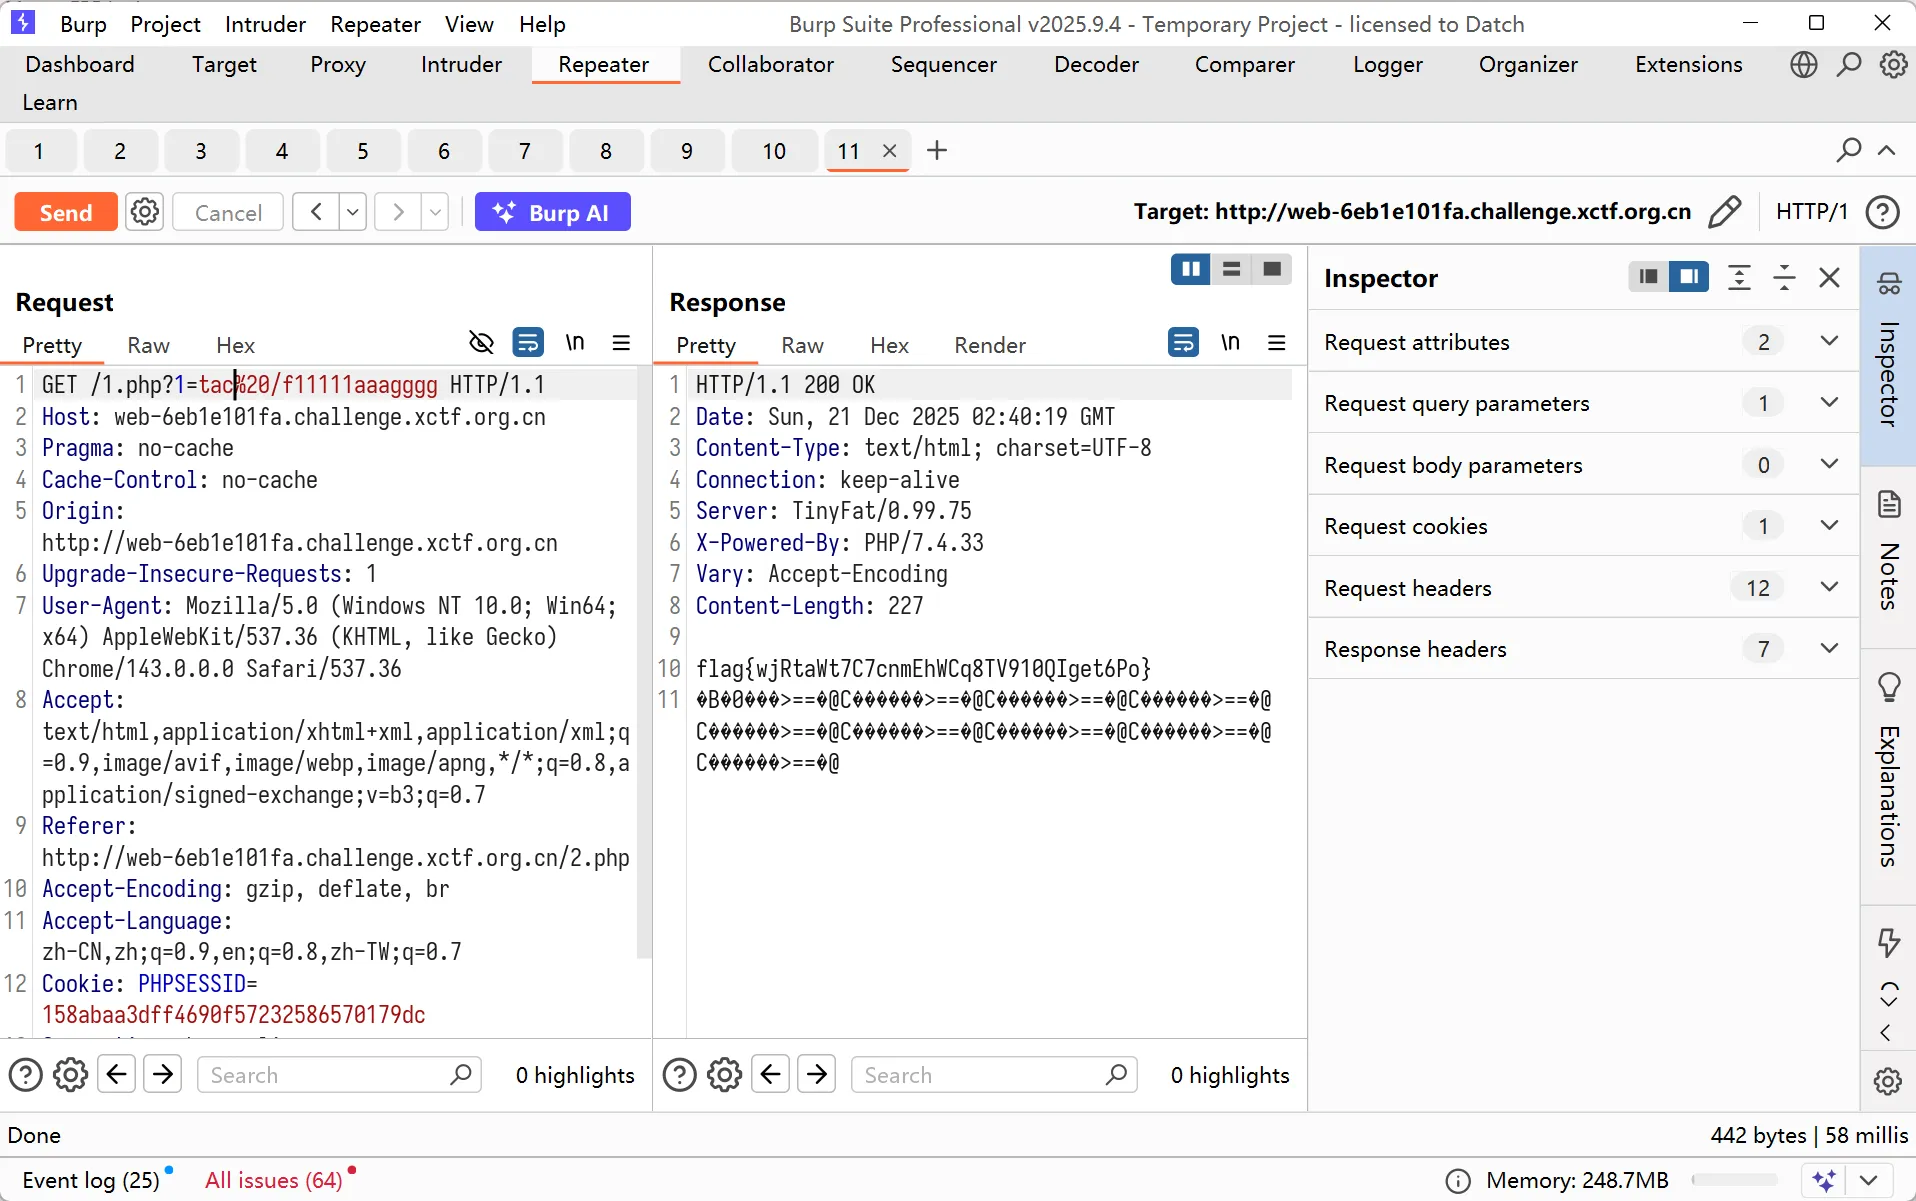Open Burp global settings gear

pyautogui.click(x=1893, y=65)
